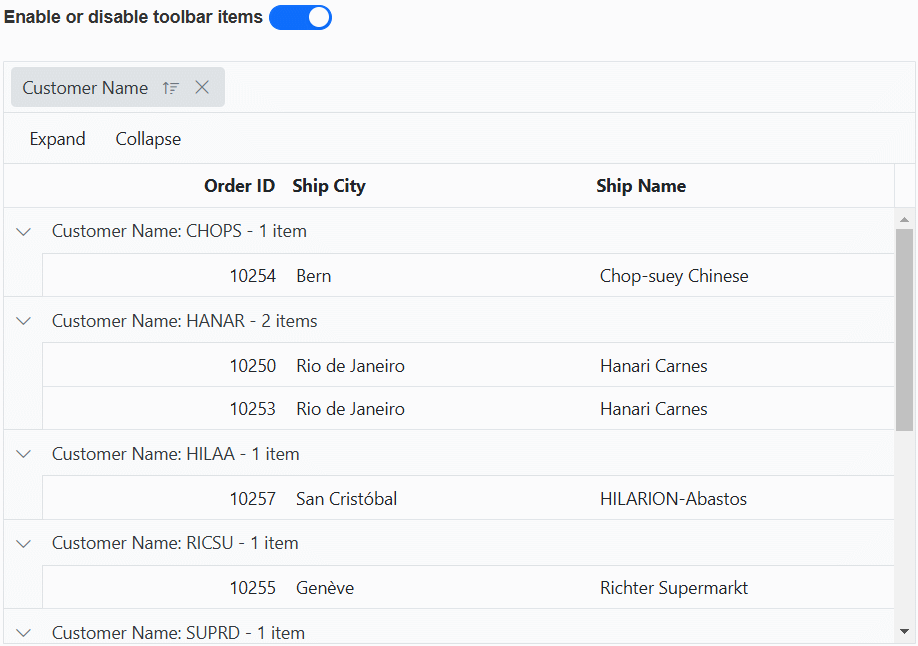Remove Customer Name grouping with X icon
The image size is (918, 646).
pos(202,88)
